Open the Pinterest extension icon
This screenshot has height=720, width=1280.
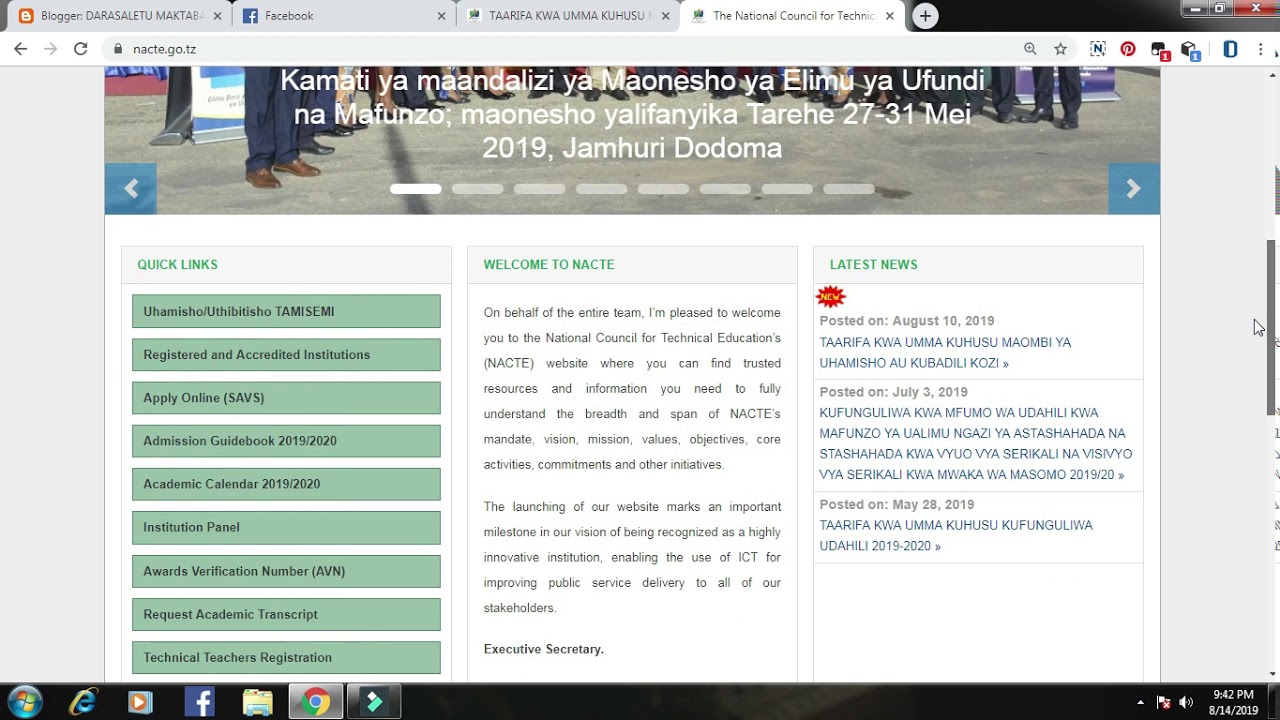click(x=1128, y=48)
